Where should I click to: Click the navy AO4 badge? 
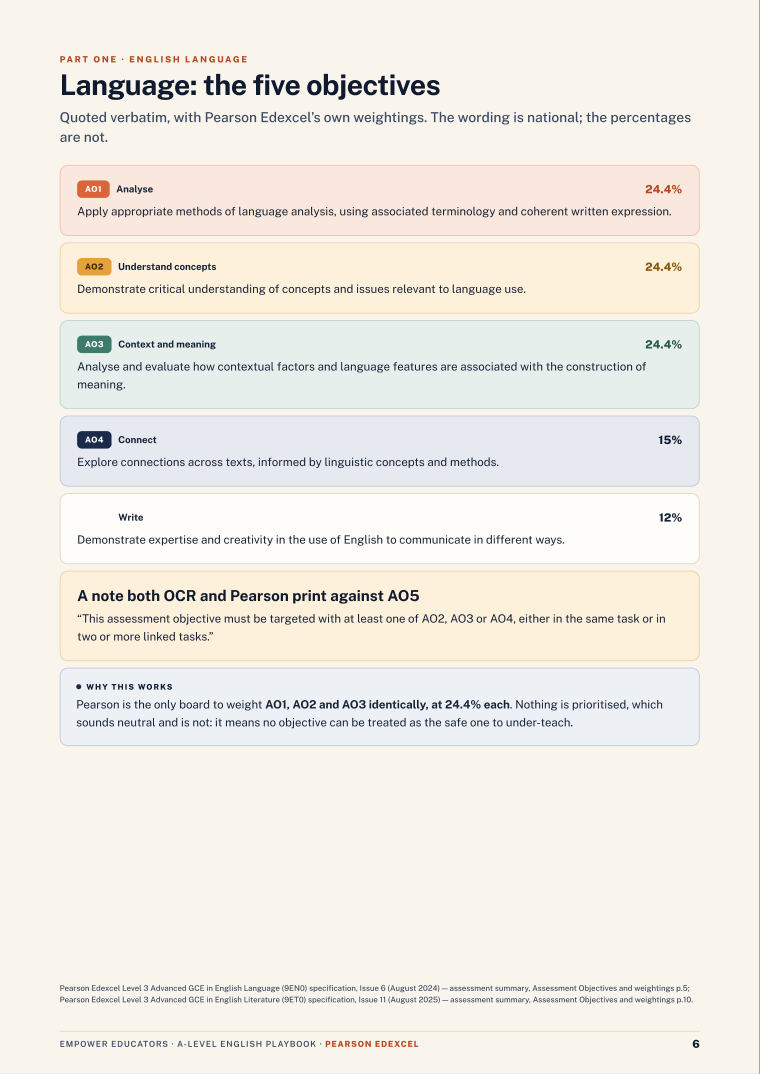point(94,440)
